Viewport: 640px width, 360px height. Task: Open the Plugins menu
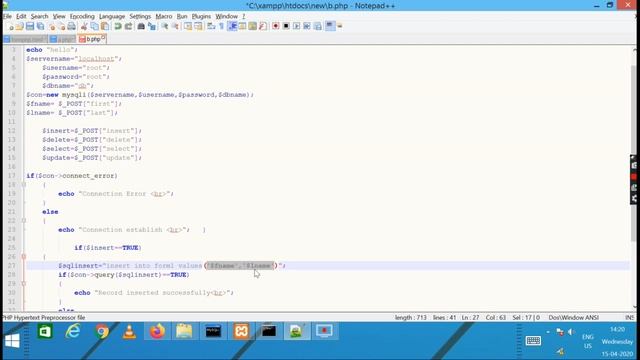point(201,16)
